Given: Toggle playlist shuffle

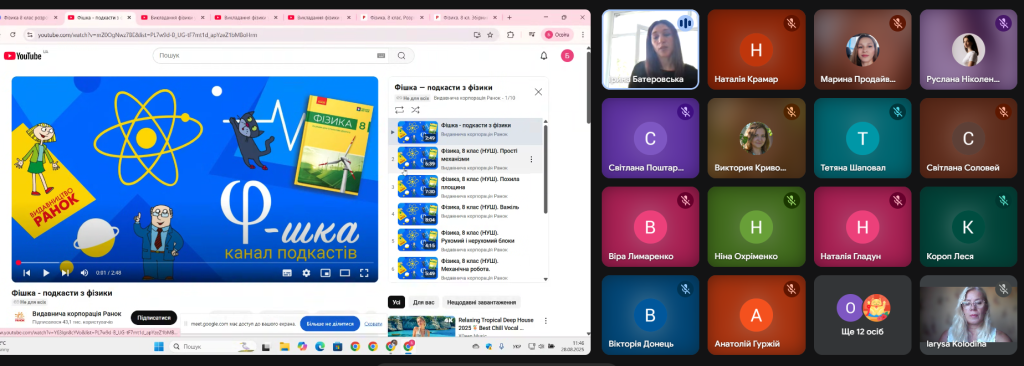Looking at the screenshot, I should 415,110.
